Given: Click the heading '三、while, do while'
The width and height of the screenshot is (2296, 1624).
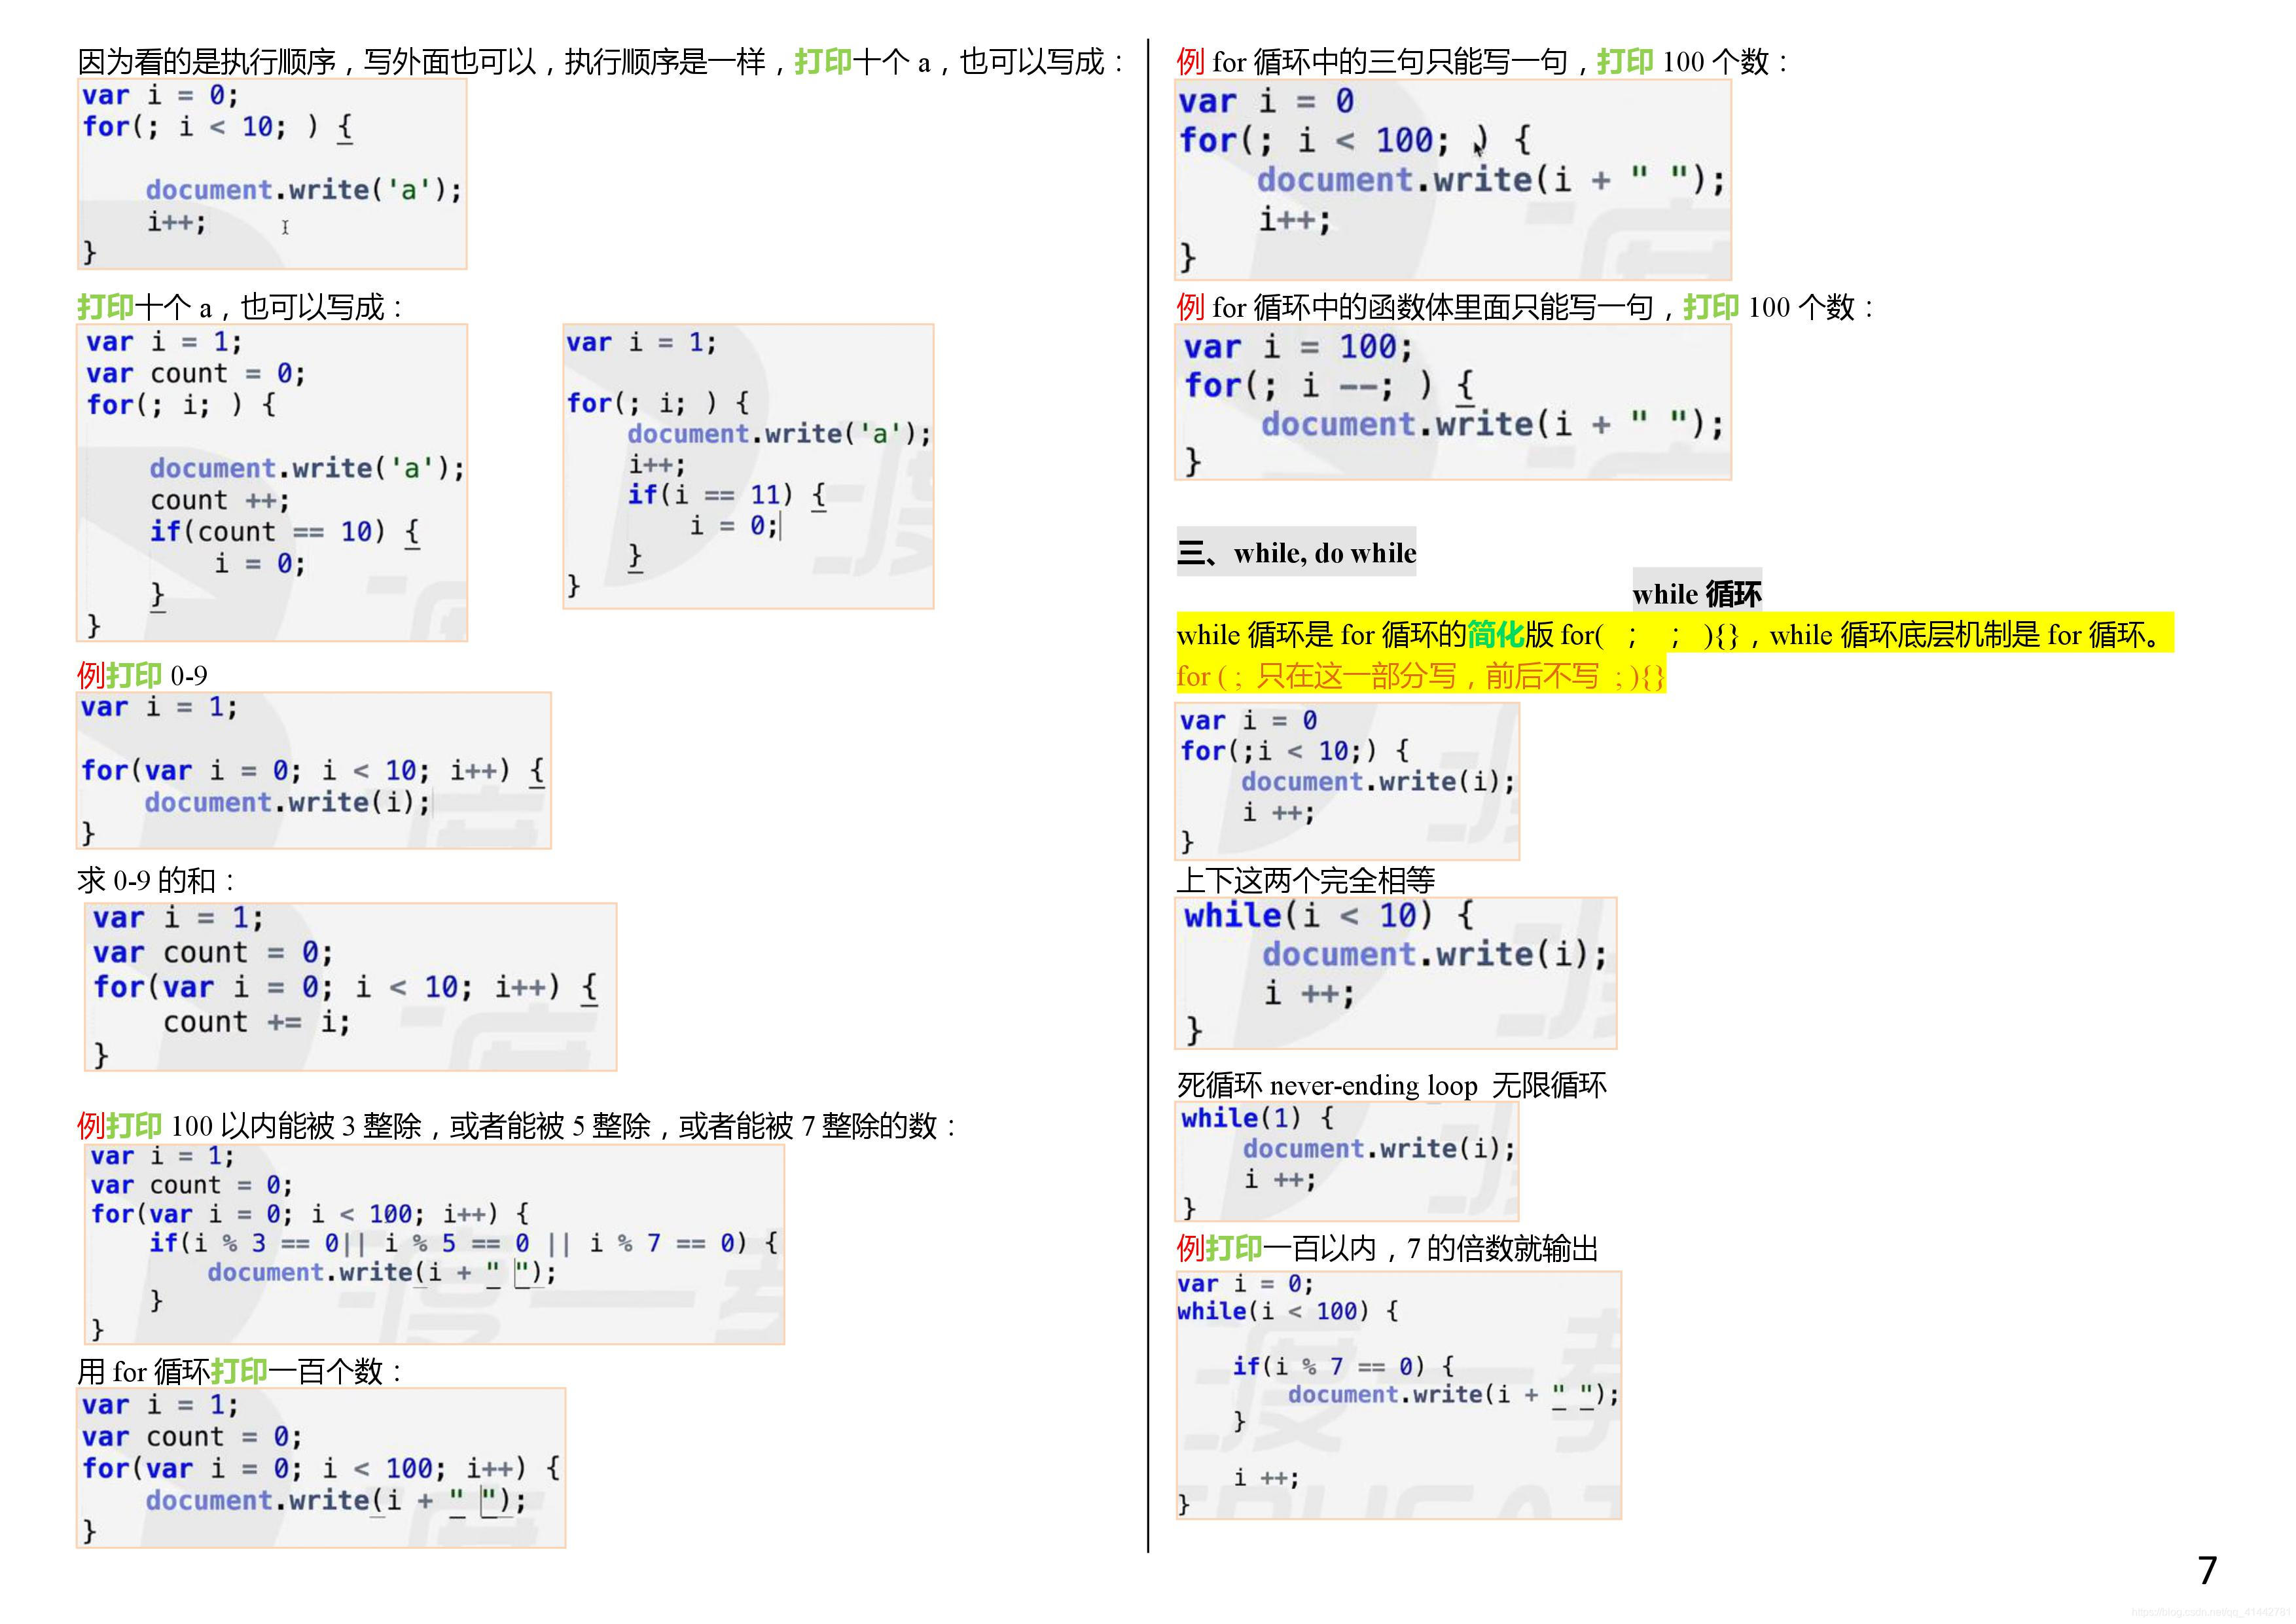Looking at the screenshot, I should (x=1296, y=552).
